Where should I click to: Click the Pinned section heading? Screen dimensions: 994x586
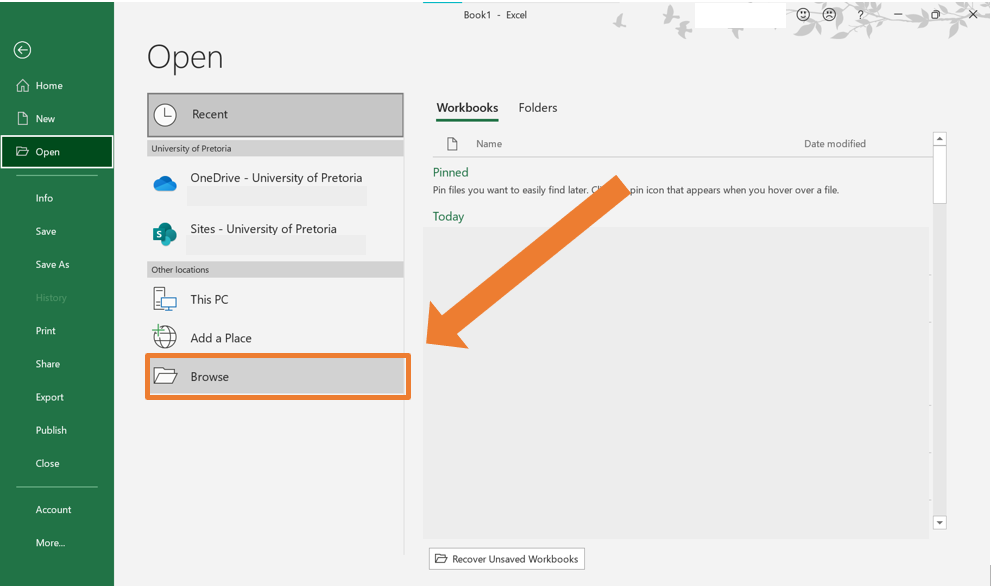(451, 173)
